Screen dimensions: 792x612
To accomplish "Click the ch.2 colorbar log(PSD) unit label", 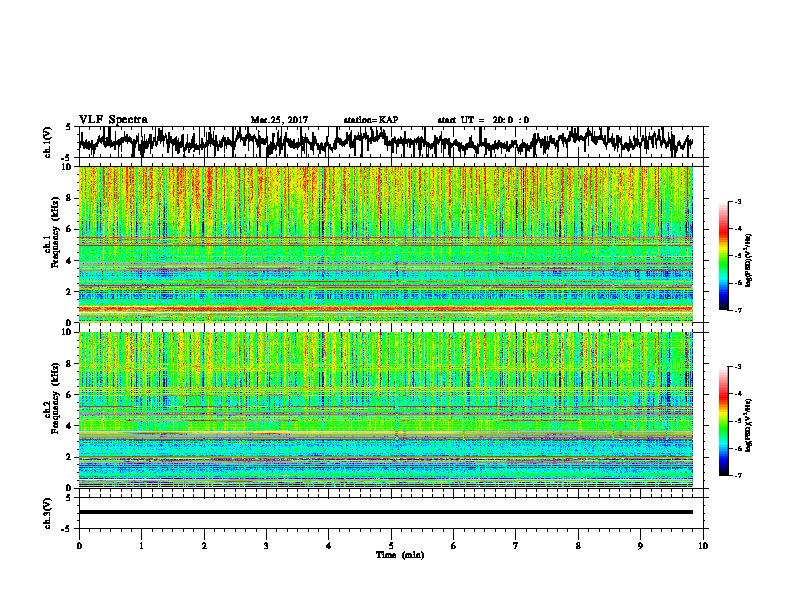I will tap(749, 424).
